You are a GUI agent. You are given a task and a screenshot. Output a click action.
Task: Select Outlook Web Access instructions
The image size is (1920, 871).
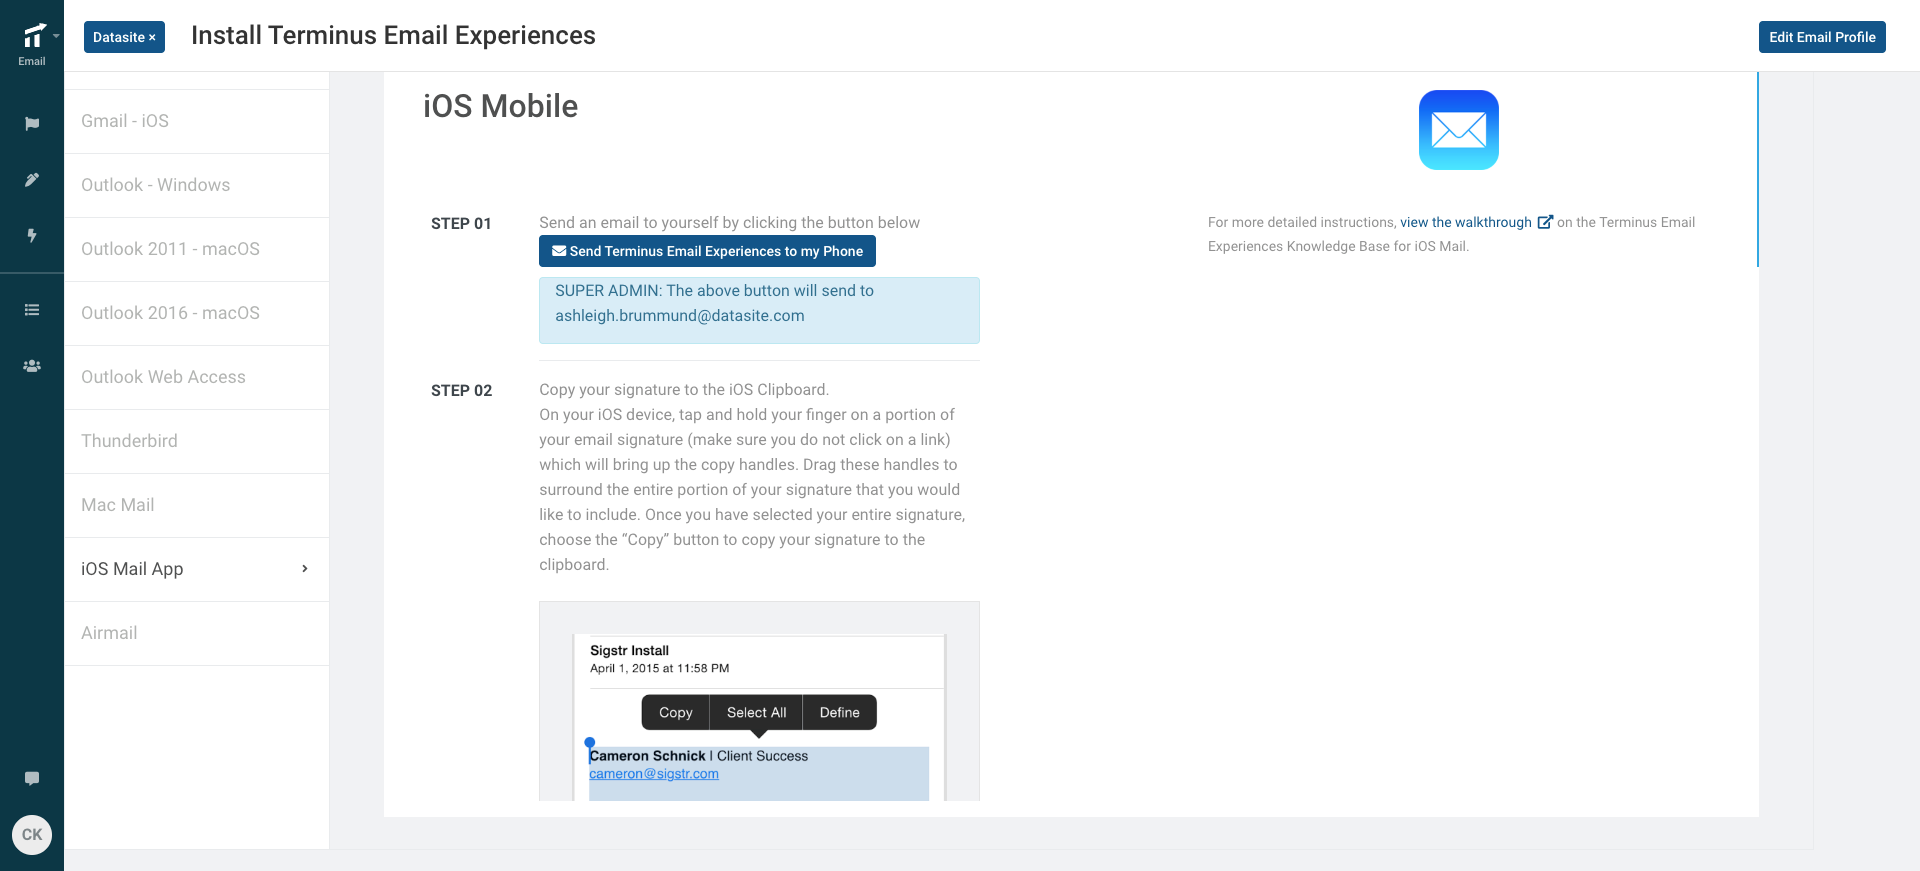(197, 378)
